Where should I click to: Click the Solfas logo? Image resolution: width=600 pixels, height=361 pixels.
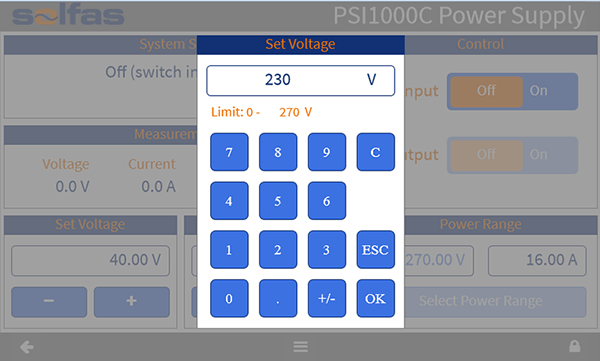tap(68, 15)
